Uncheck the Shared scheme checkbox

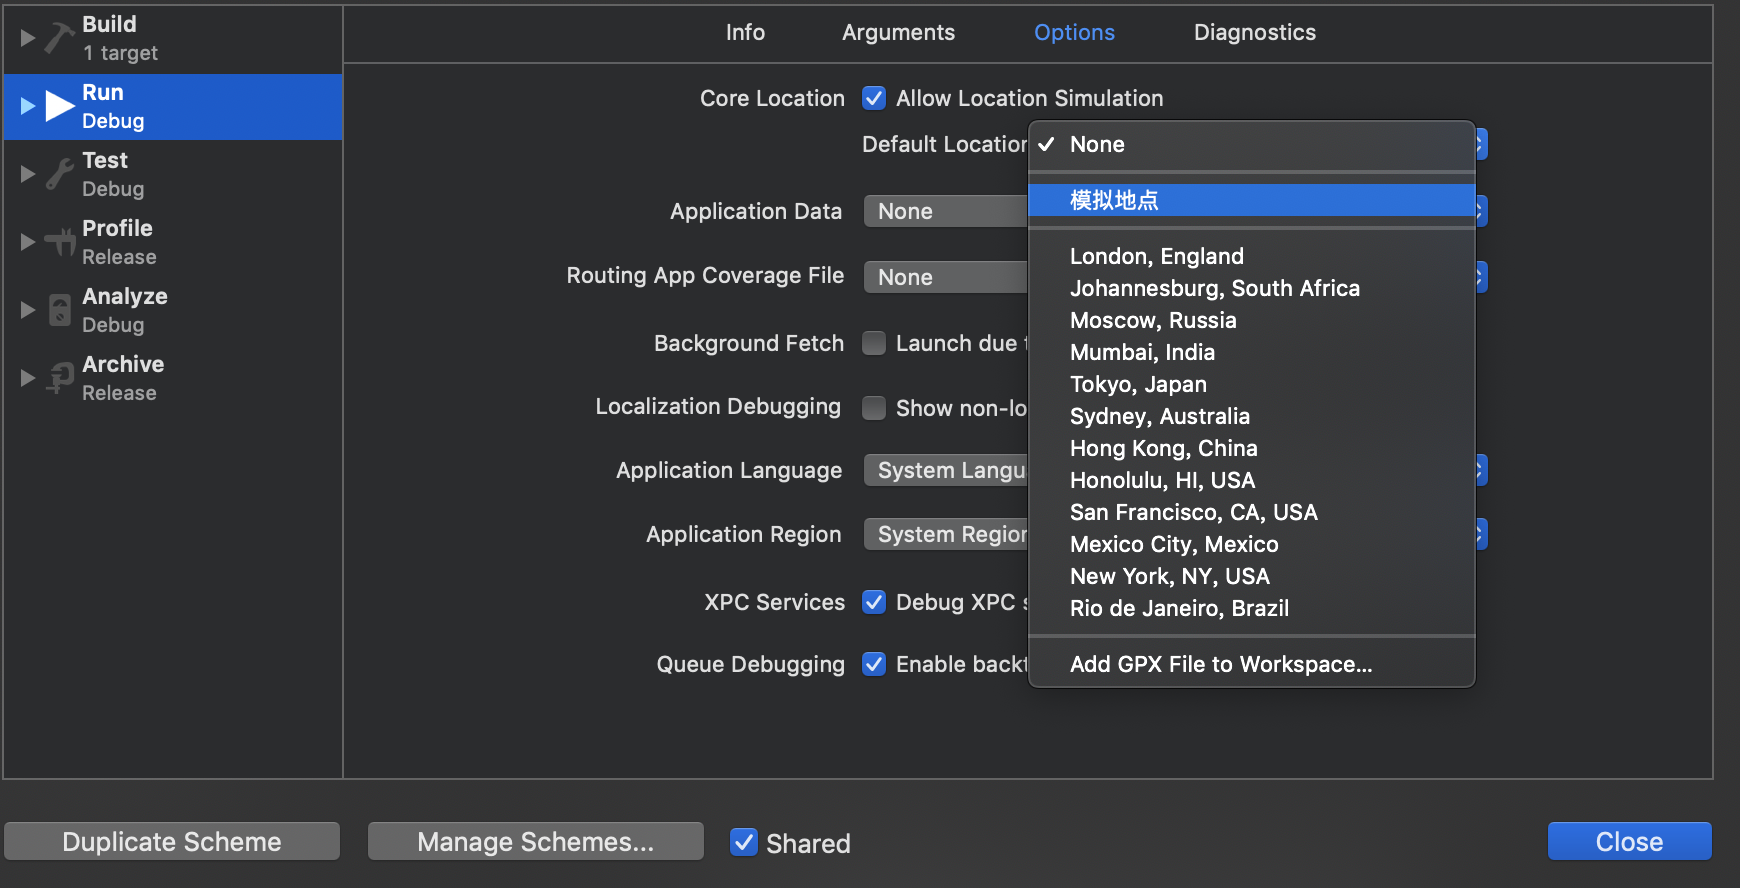point(743,842)
